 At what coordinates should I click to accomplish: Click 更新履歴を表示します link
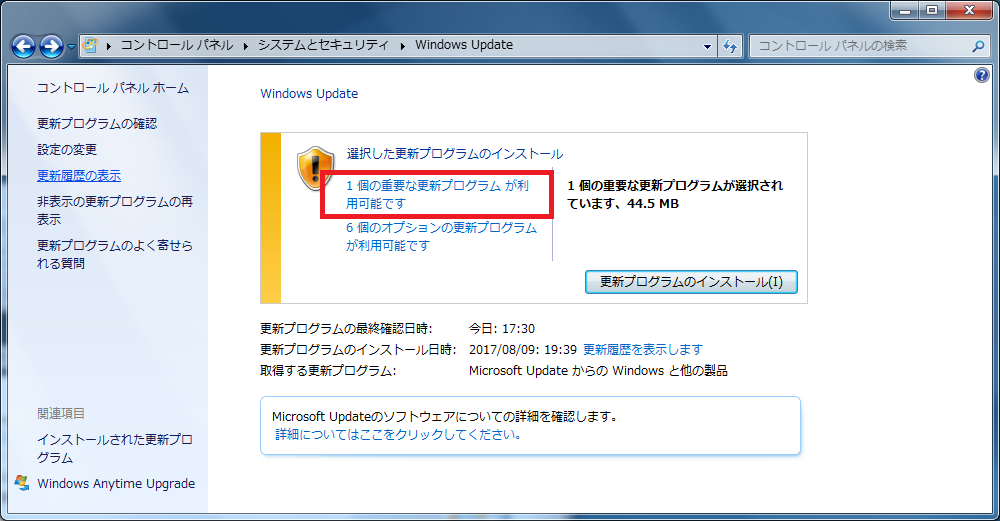[x=642, y=350]
